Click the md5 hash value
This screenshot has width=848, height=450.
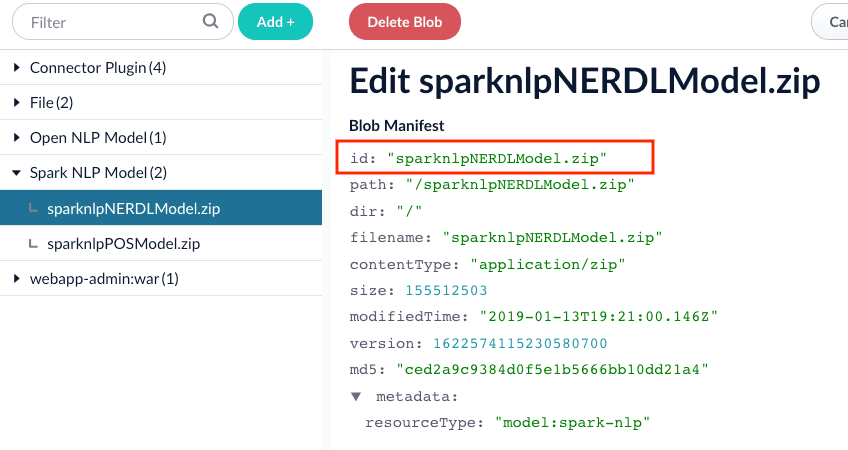(x=552, y=369)
